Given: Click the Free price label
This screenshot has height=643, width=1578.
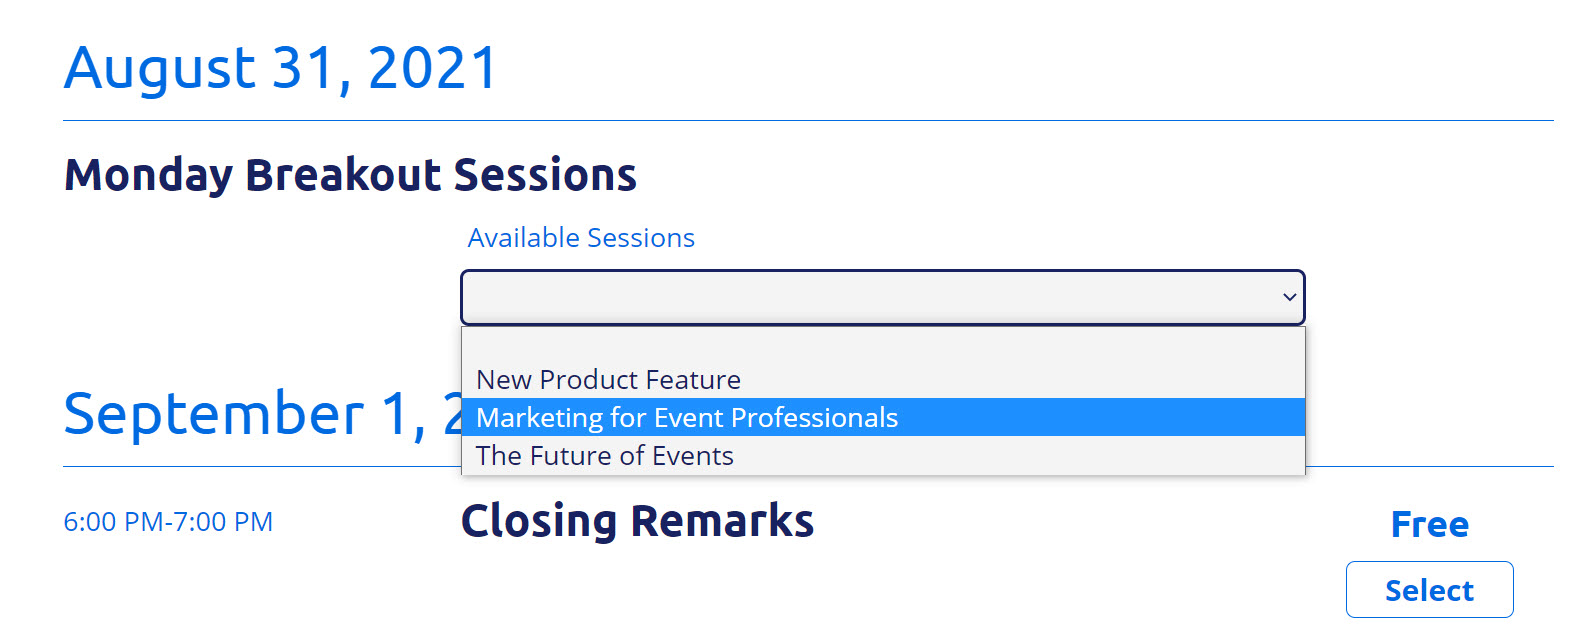Looking at the screenshot, I should point(1429,523).
